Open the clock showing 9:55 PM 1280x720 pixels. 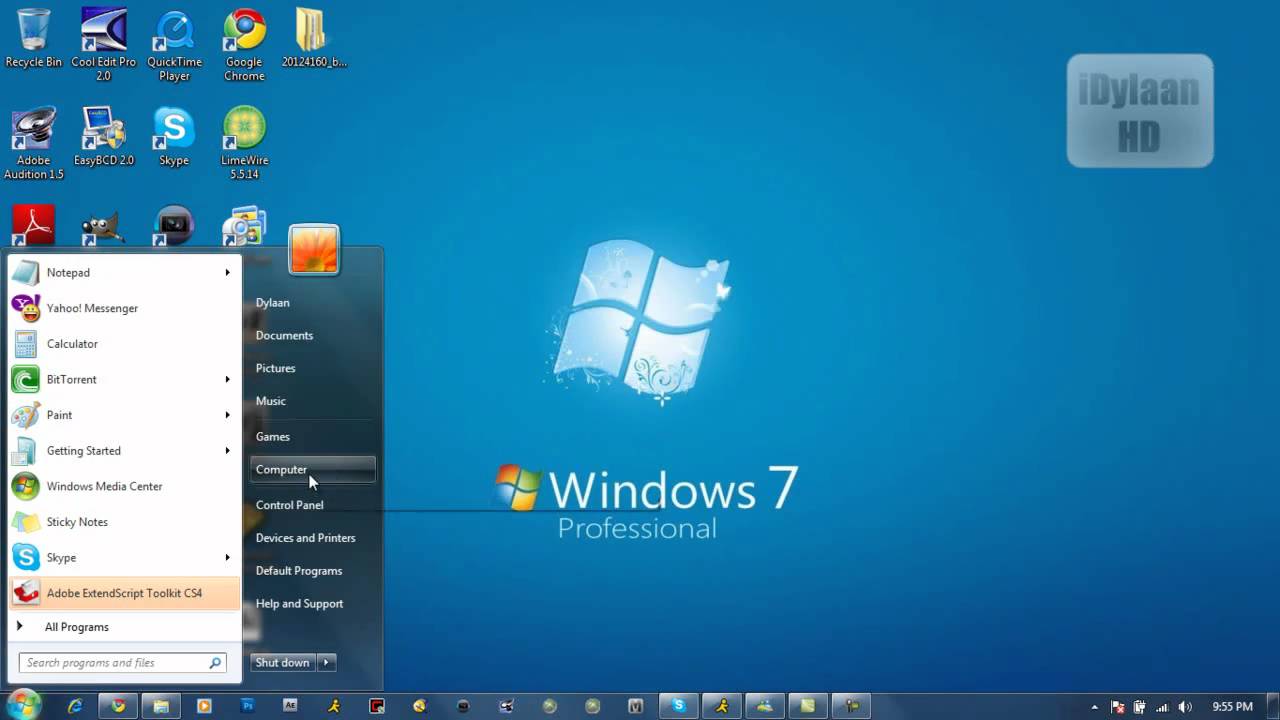tap(1232, 707)
